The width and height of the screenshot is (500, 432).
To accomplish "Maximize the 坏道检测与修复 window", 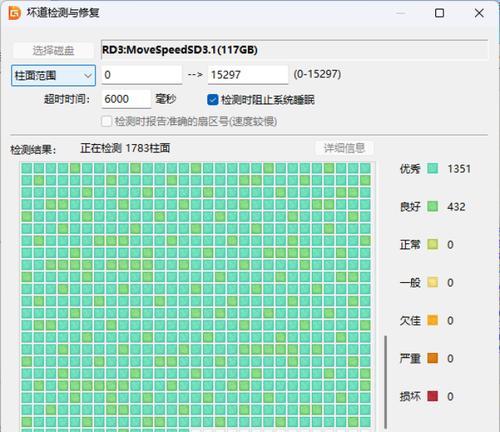I will (439, 13).
